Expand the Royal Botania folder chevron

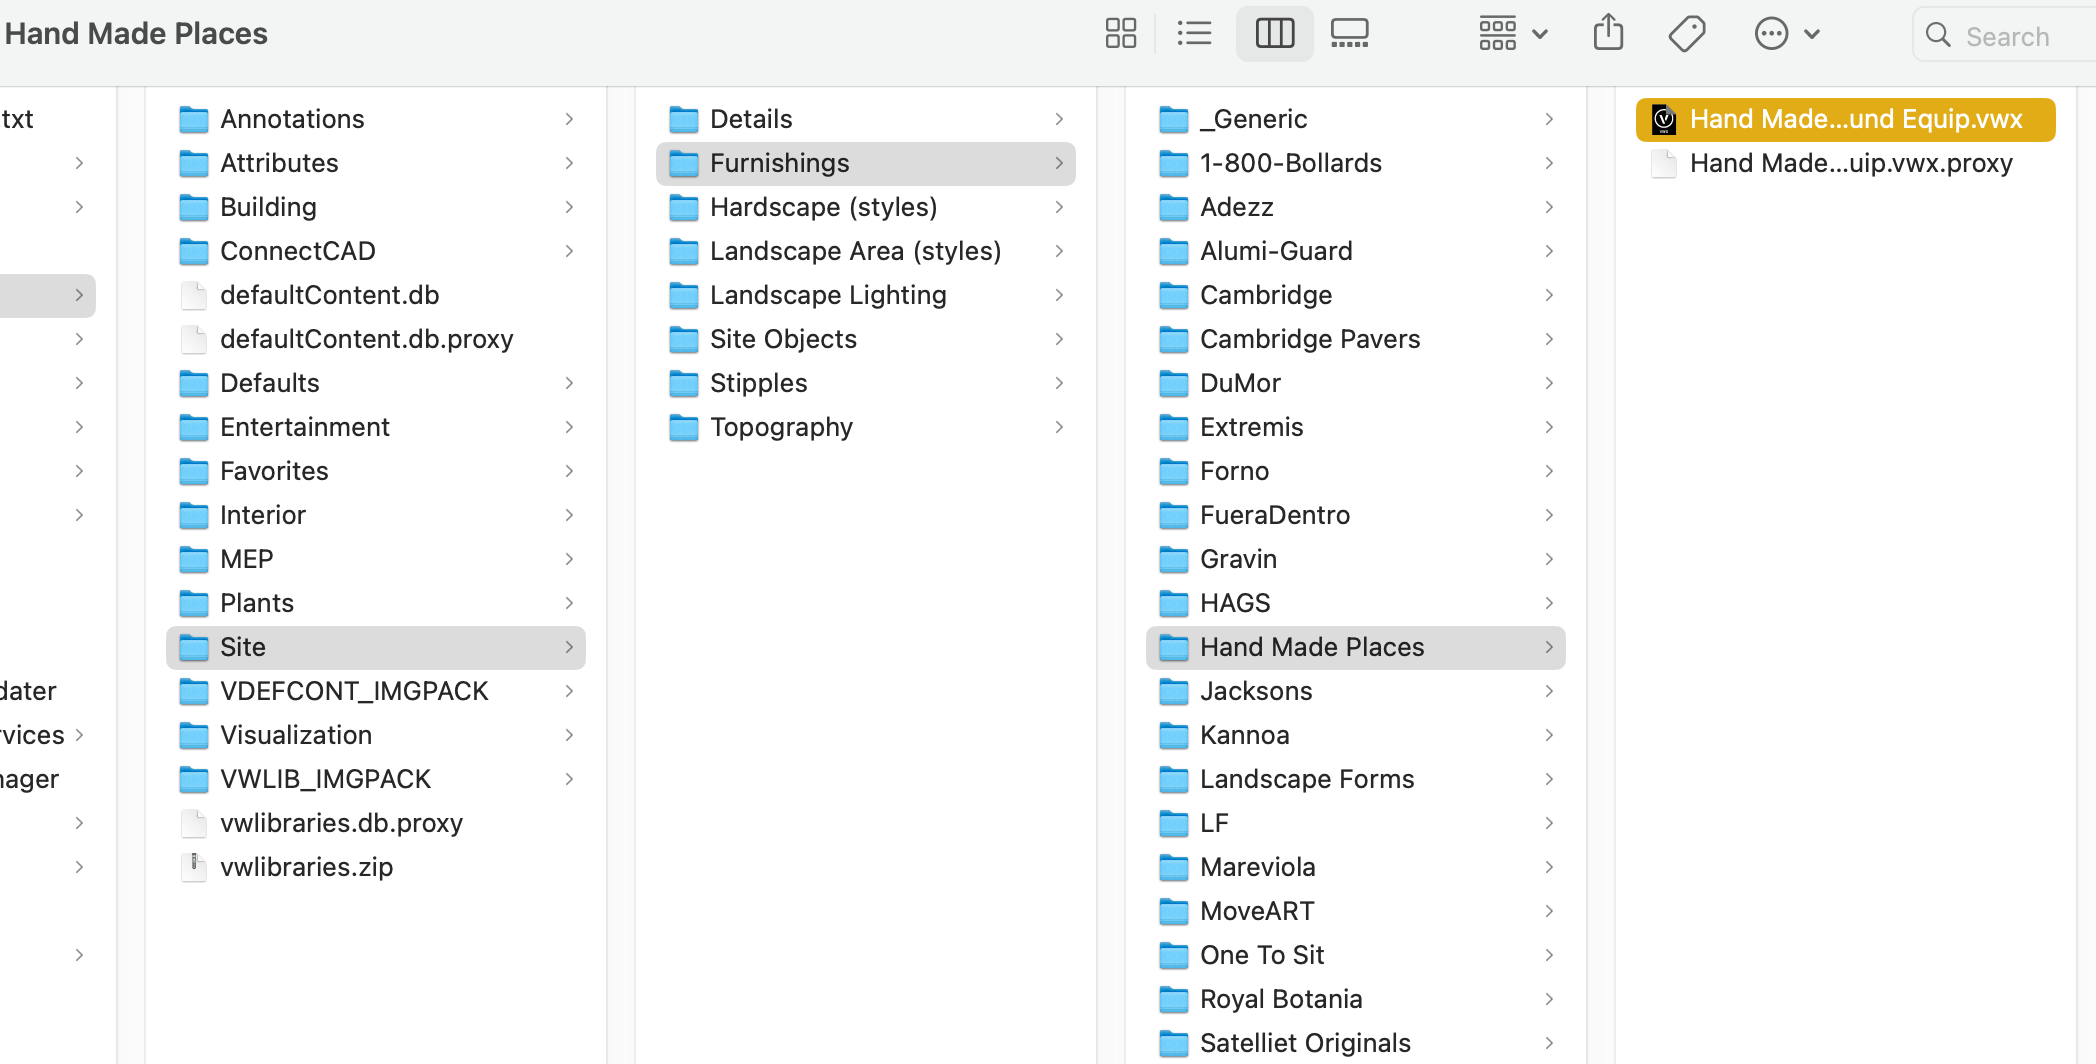pos(1549,998)
